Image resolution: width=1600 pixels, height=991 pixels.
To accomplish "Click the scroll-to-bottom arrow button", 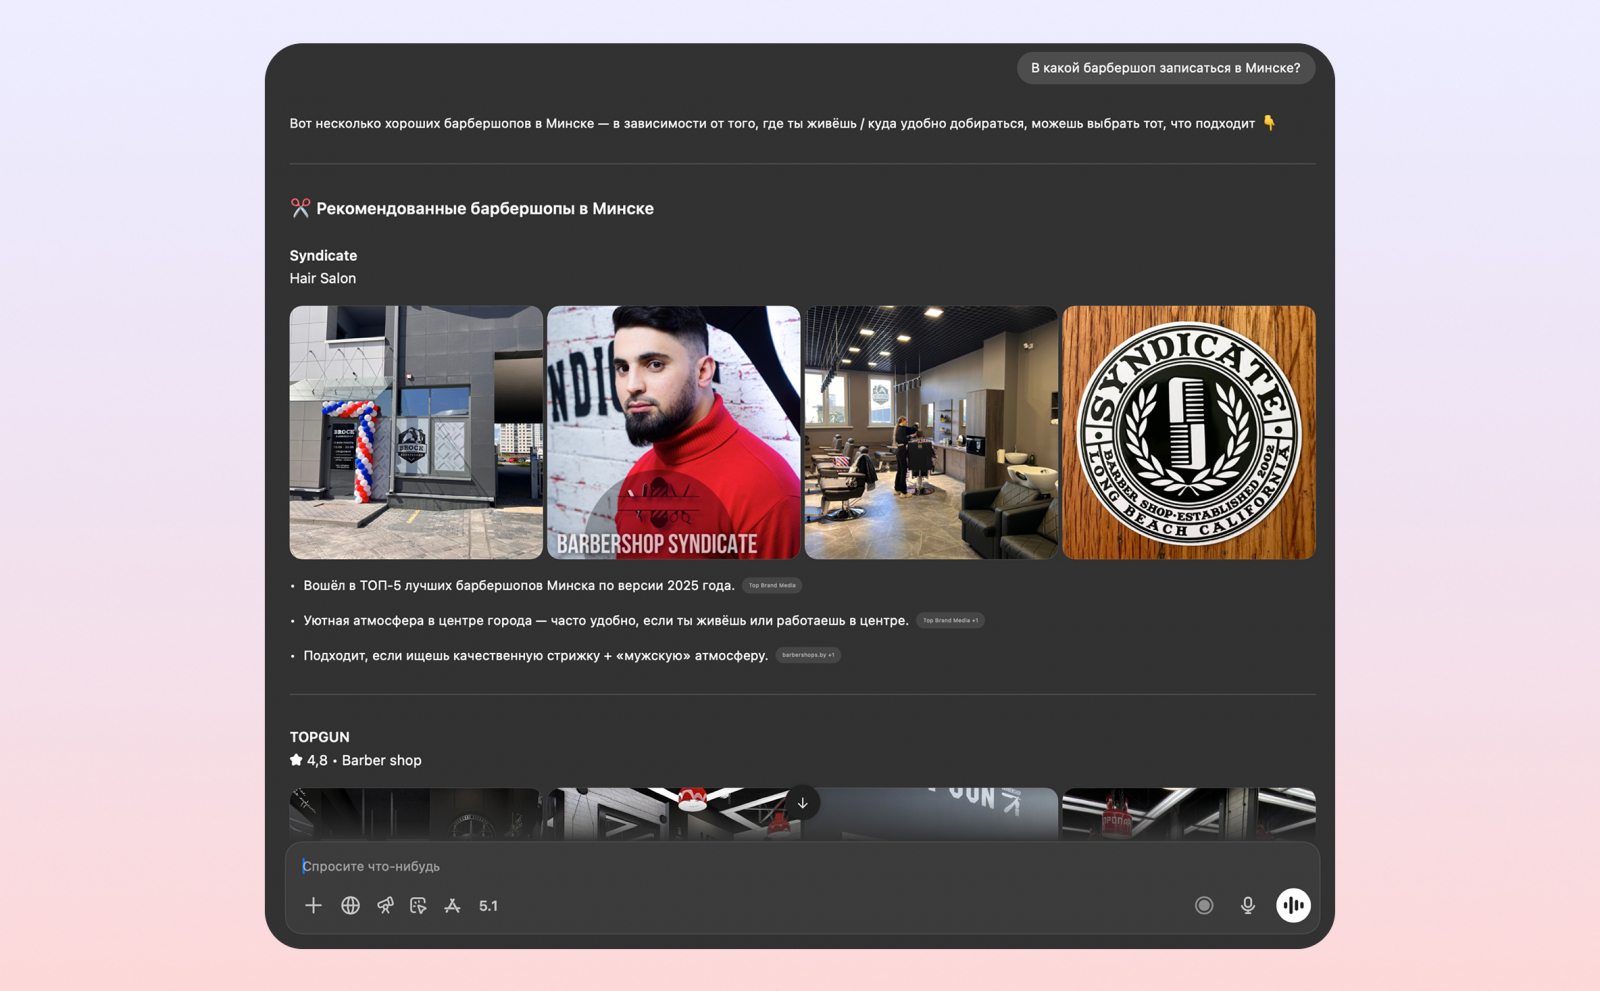I will click(x=802, y=803).
